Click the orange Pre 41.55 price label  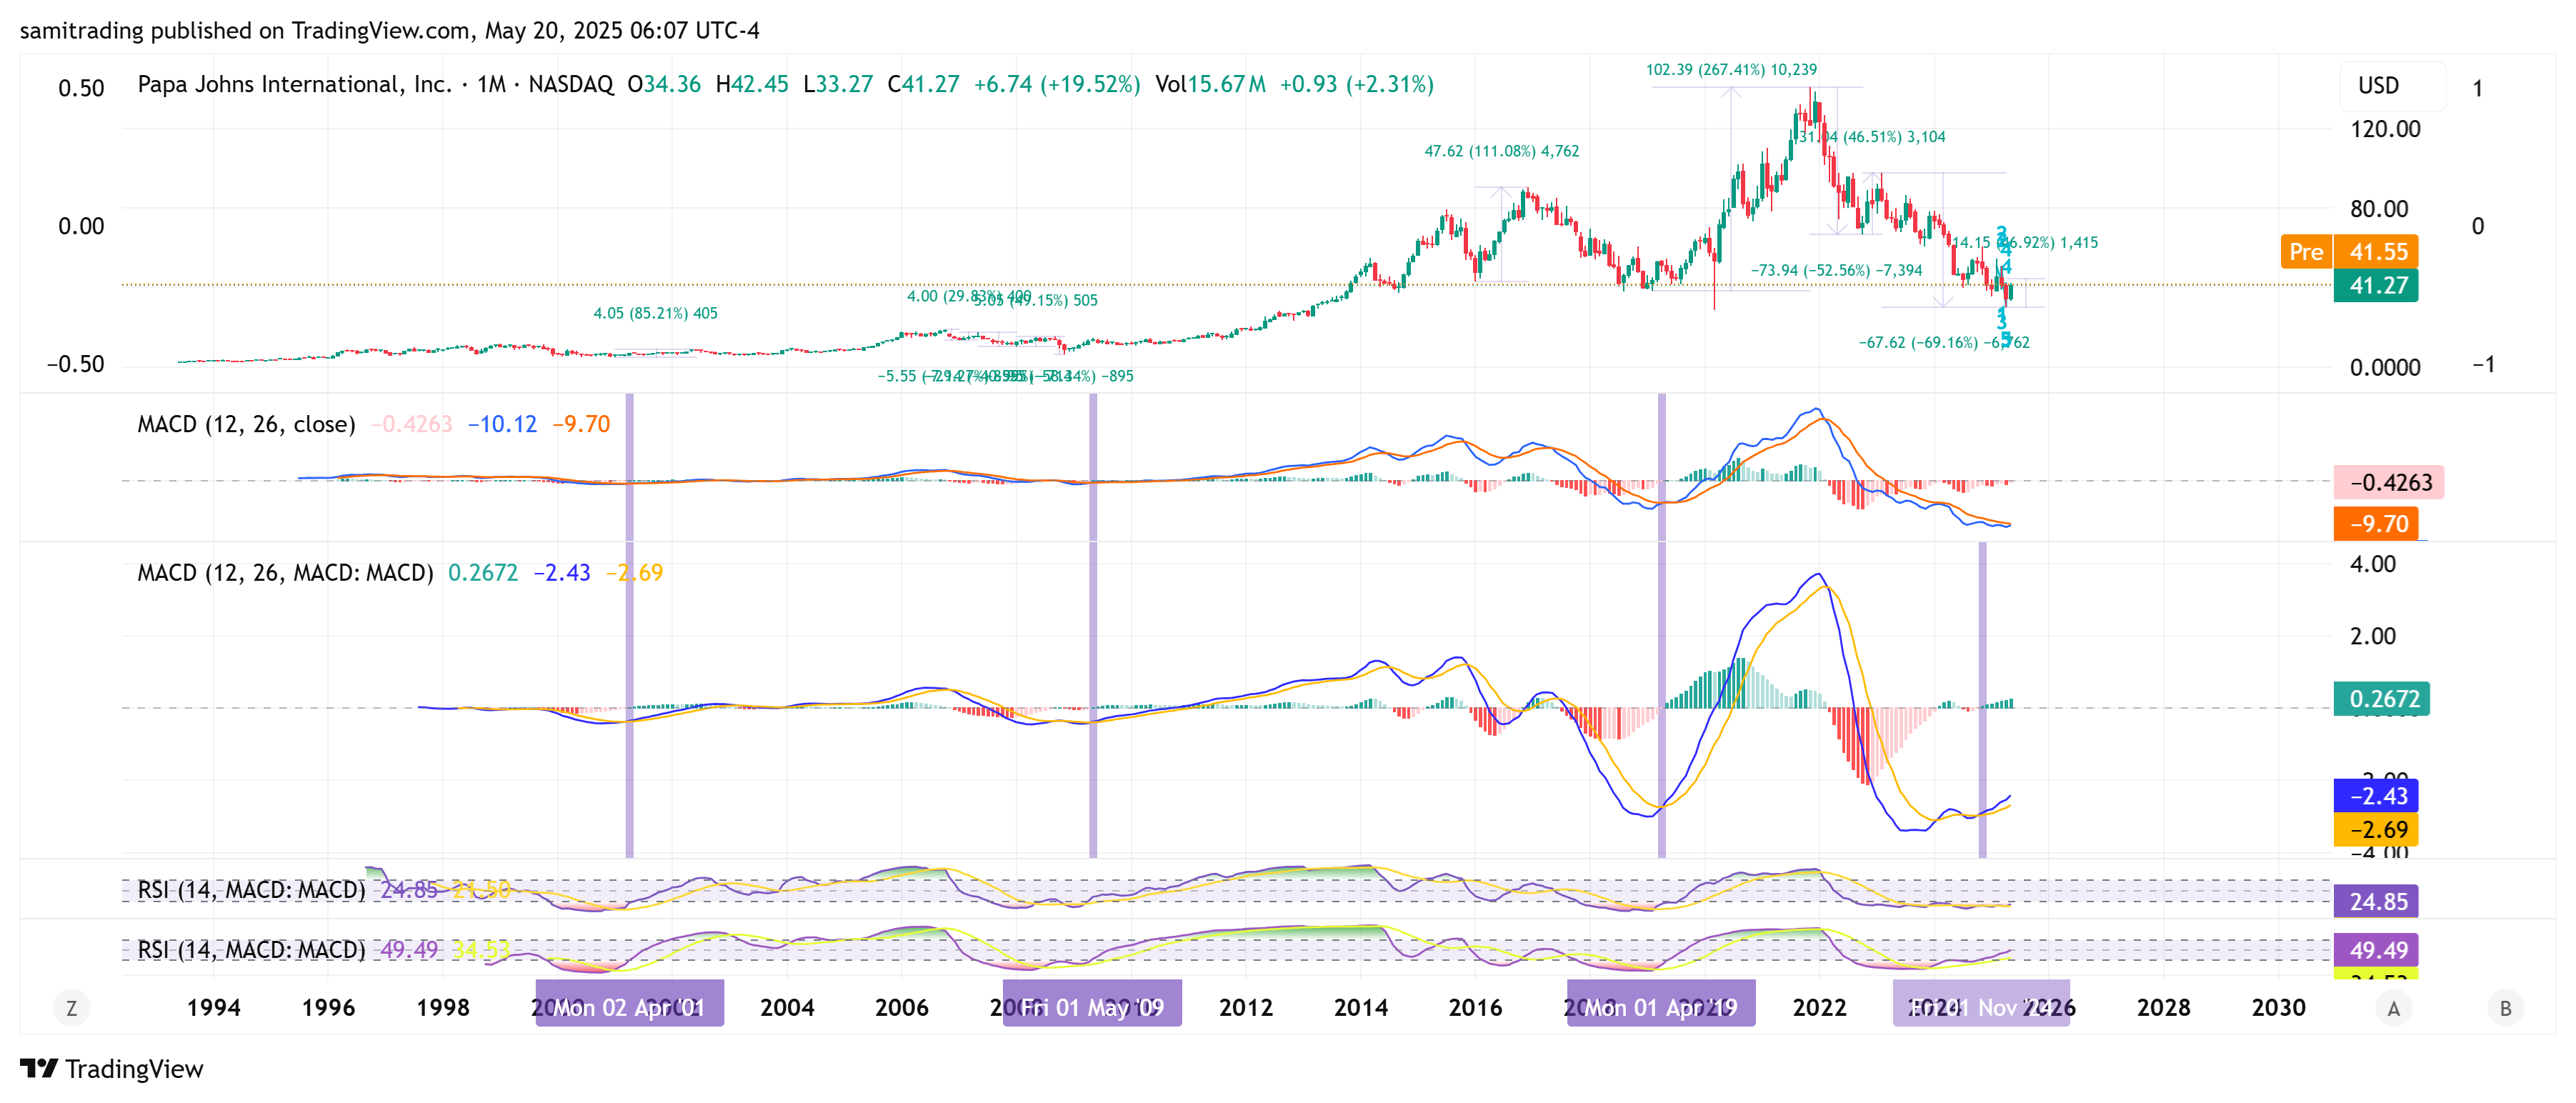(x=2348, y=252)
